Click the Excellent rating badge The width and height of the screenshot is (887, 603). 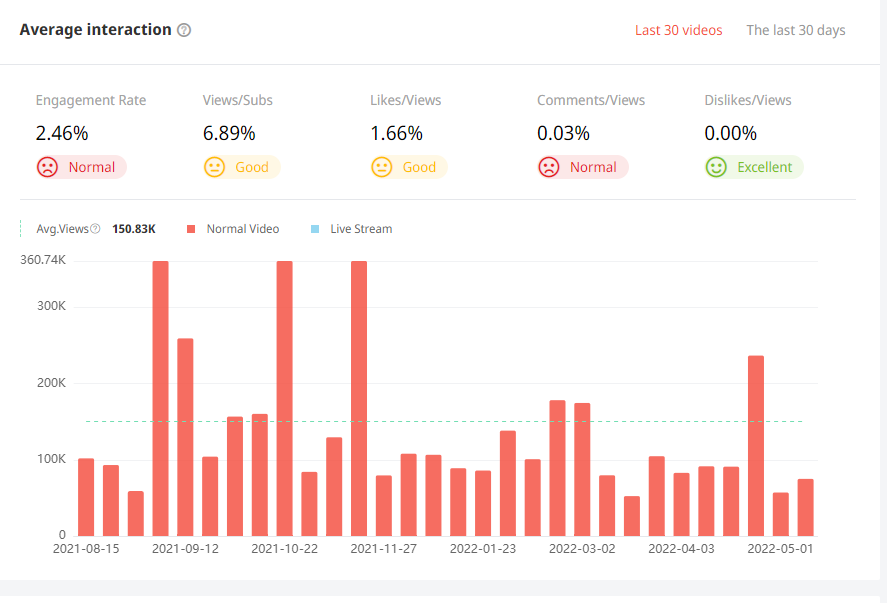point(764,167)
